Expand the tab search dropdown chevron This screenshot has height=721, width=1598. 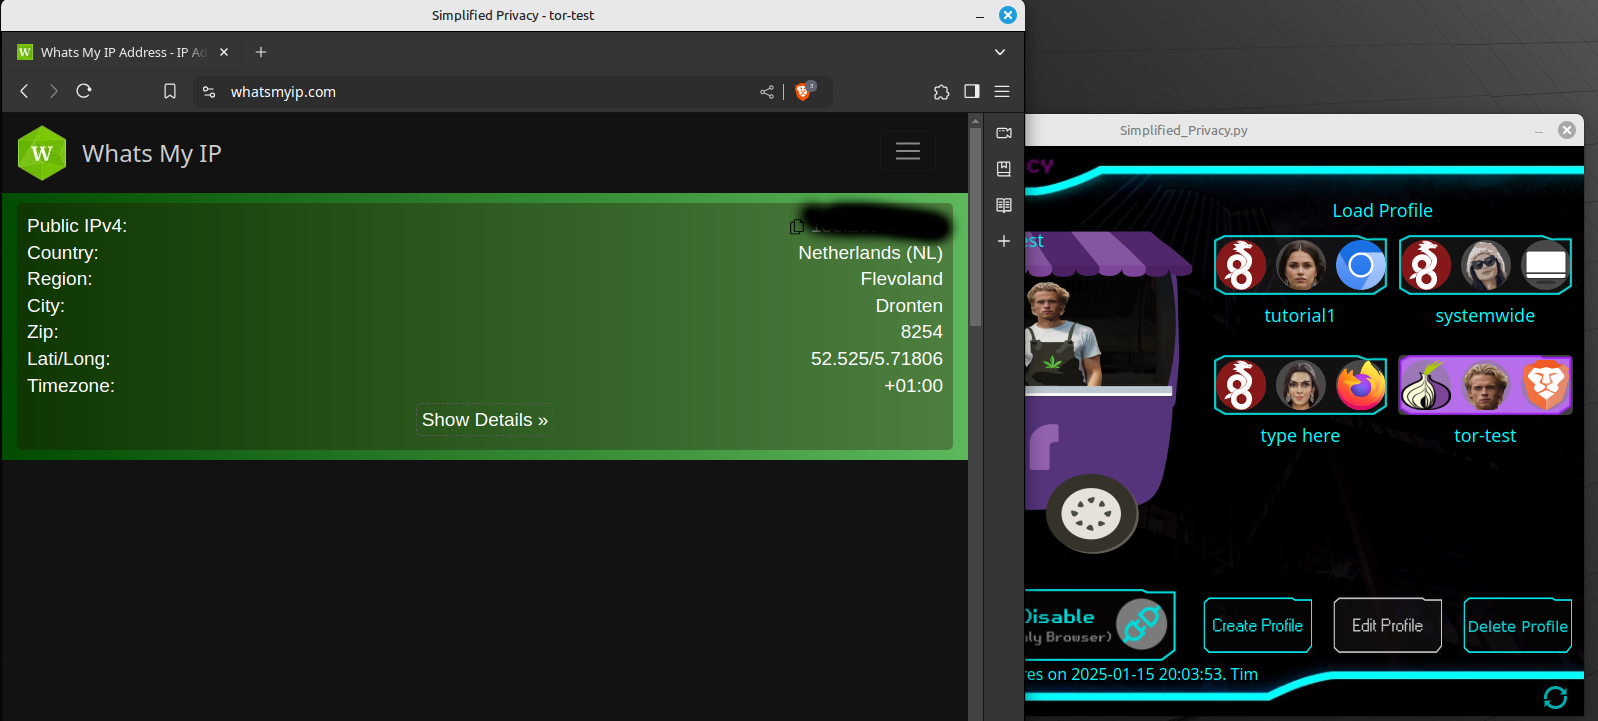click(x=1000, y=52)
